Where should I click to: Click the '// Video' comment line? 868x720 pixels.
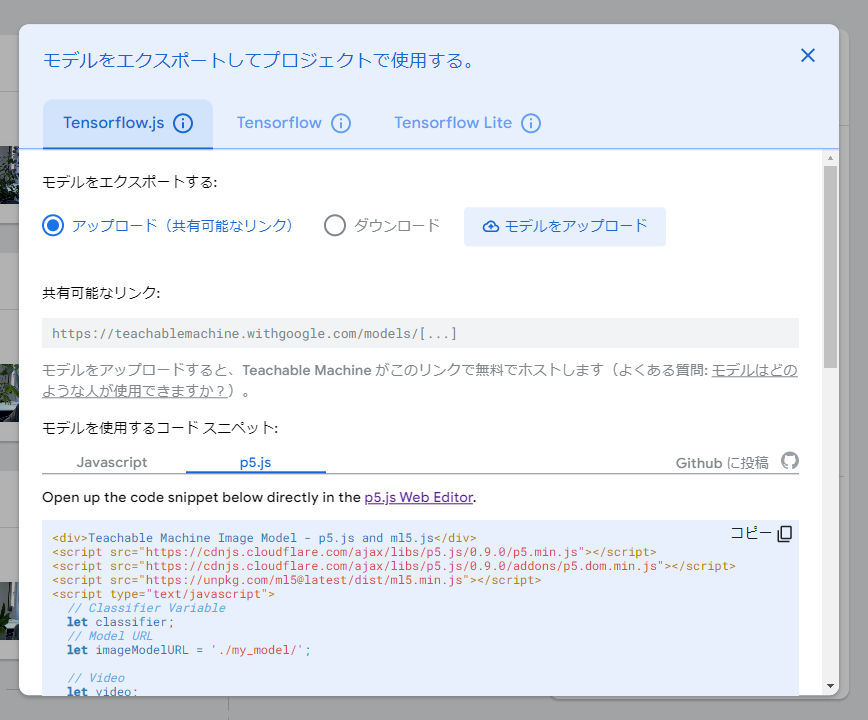pyautogui.click(x=96, y=678)
